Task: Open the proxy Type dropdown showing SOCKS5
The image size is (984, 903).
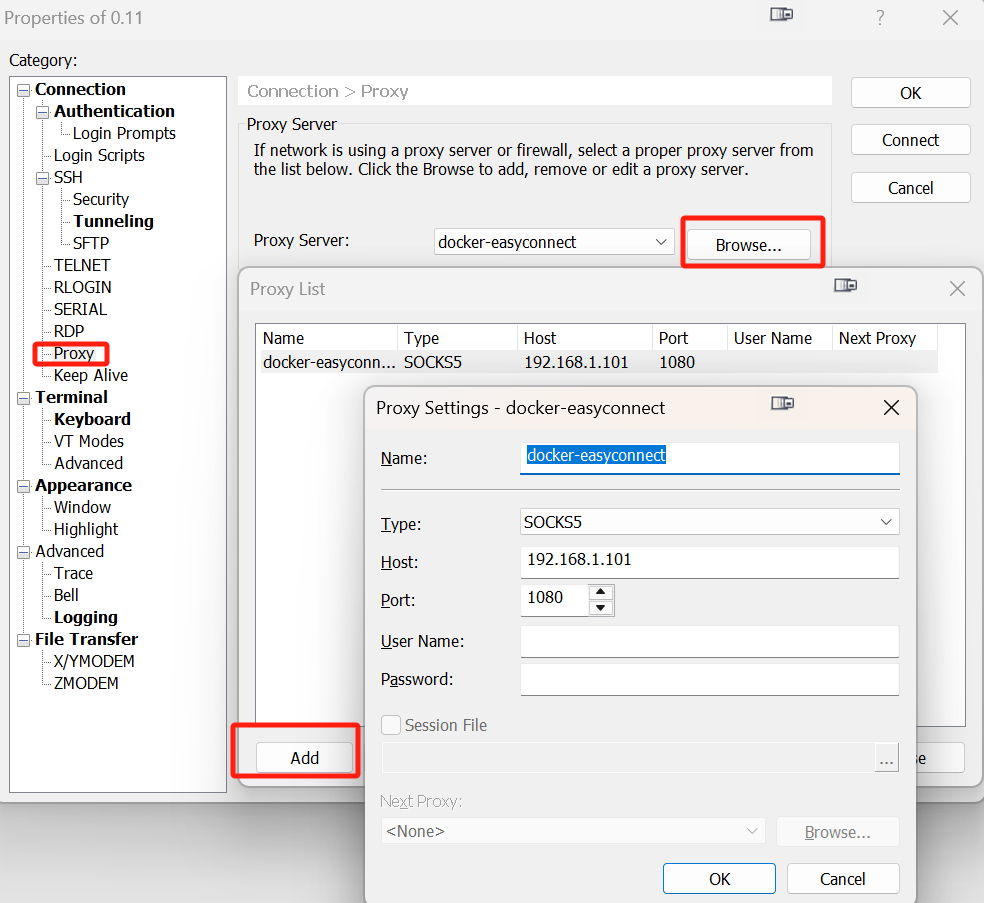Action: point(885,521)
